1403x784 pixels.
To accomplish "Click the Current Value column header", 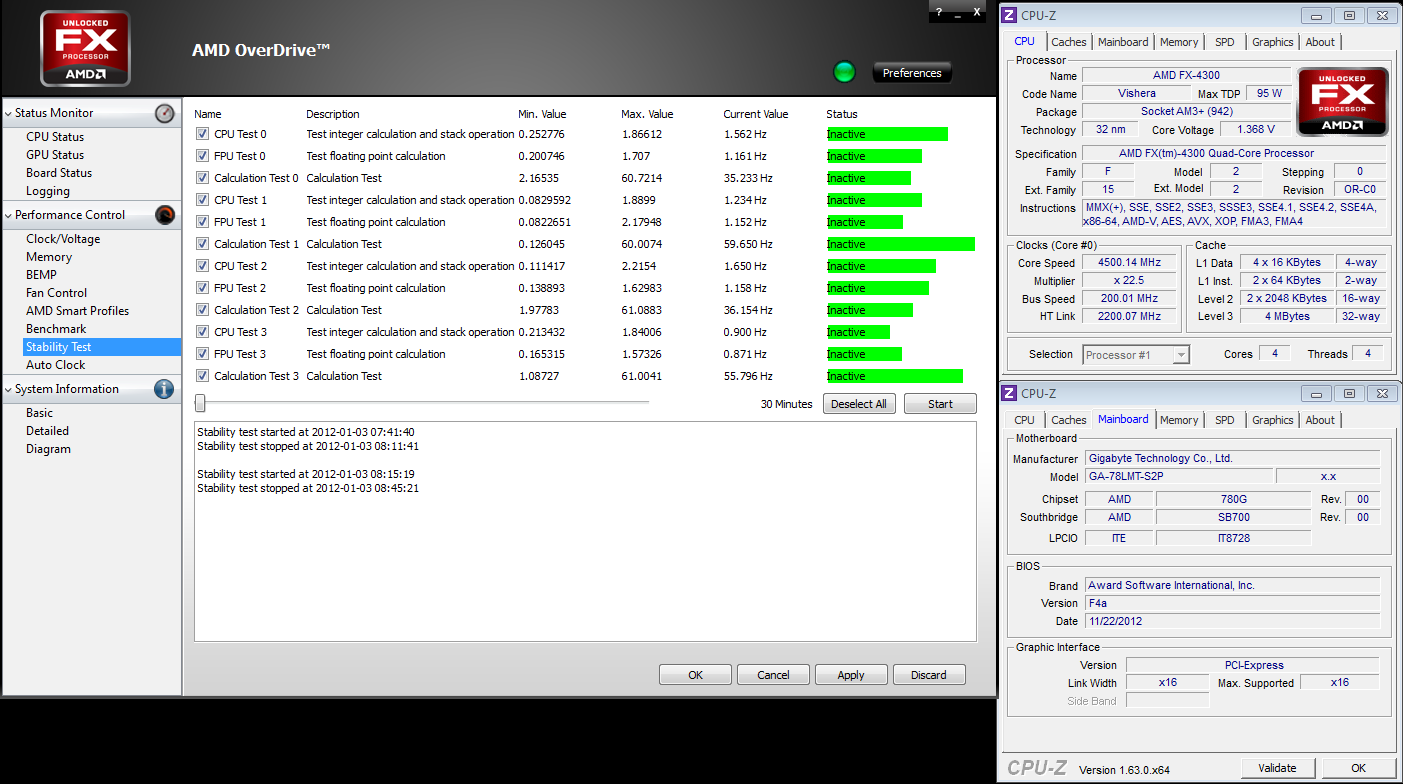I will pos(756,114).
